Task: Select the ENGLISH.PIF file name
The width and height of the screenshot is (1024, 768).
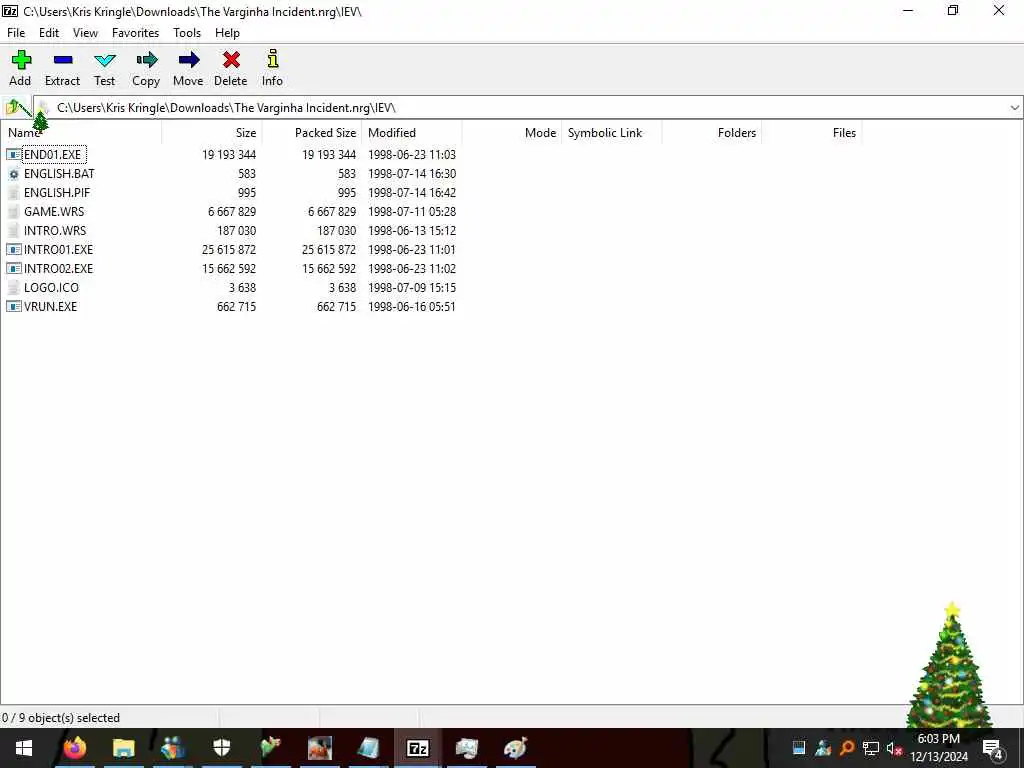Action: (57, 193)
